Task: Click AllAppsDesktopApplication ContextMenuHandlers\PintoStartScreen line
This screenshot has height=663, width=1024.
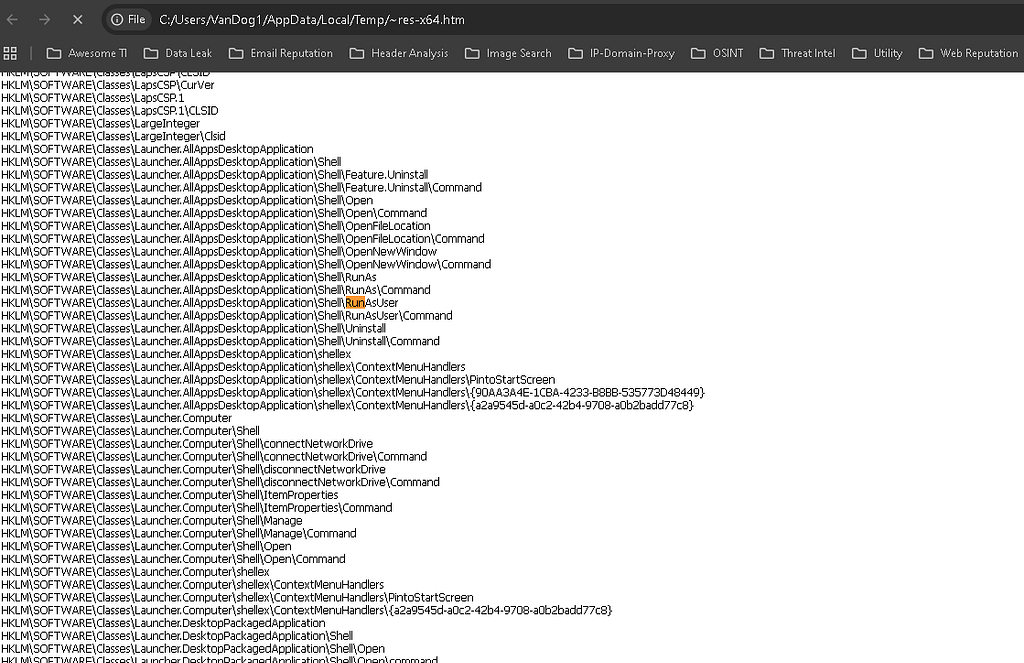Action: (x=278, y=380)
